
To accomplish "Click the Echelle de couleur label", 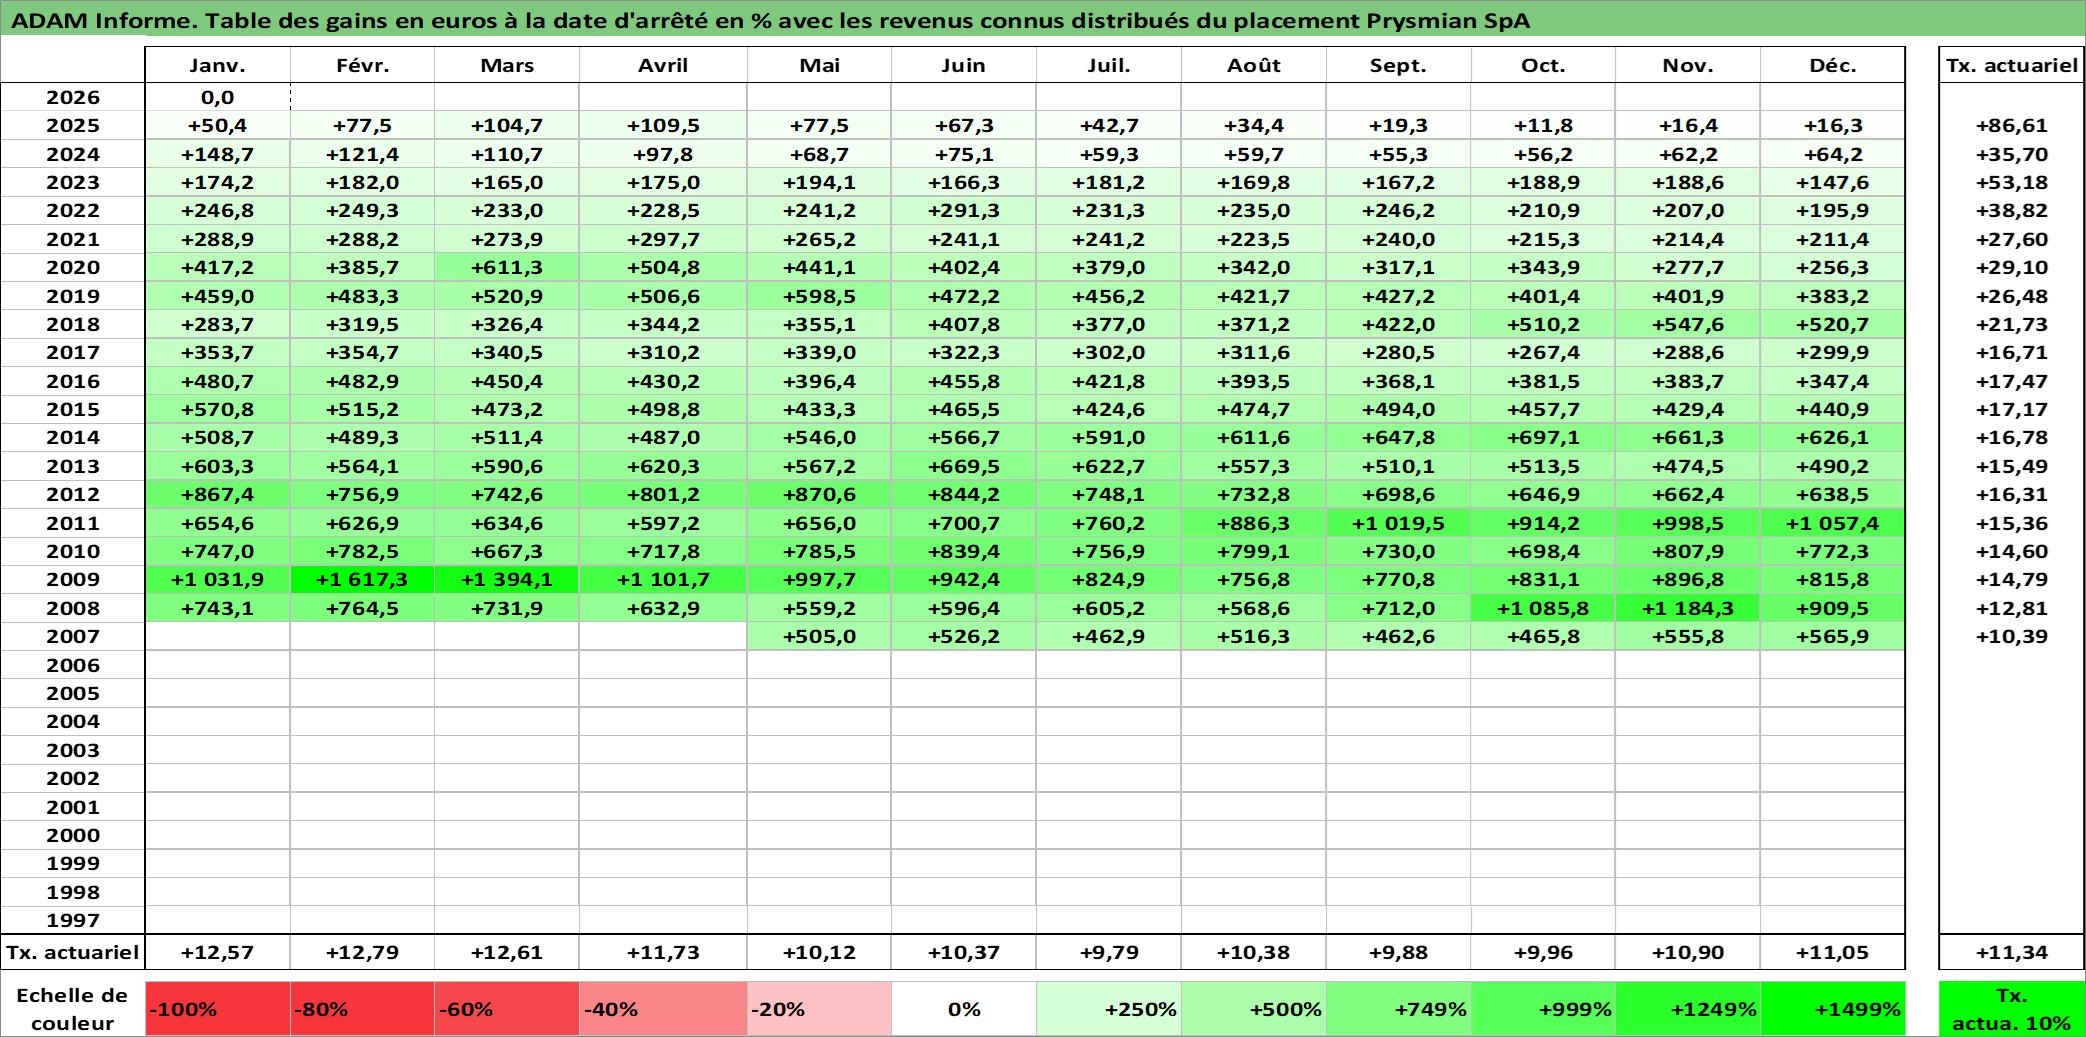I will coord(72,1009).
